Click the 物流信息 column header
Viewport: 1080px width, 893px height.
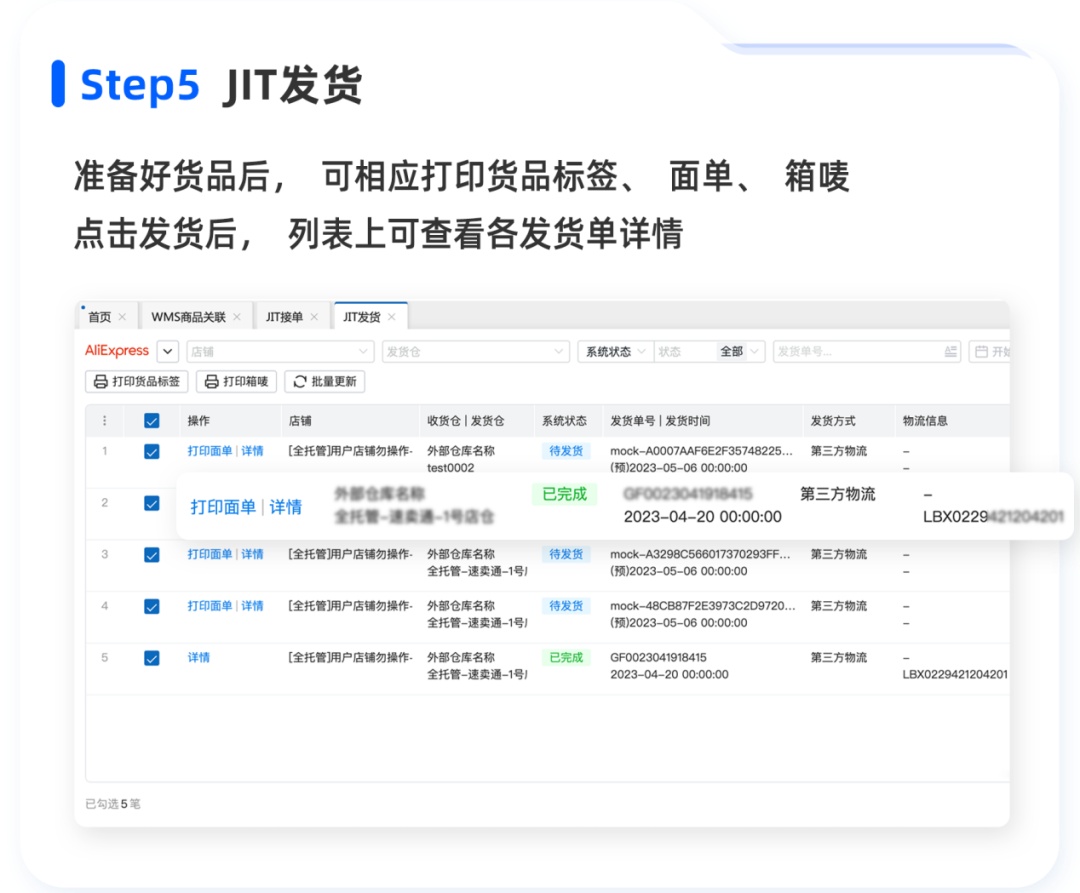[926, 421]
